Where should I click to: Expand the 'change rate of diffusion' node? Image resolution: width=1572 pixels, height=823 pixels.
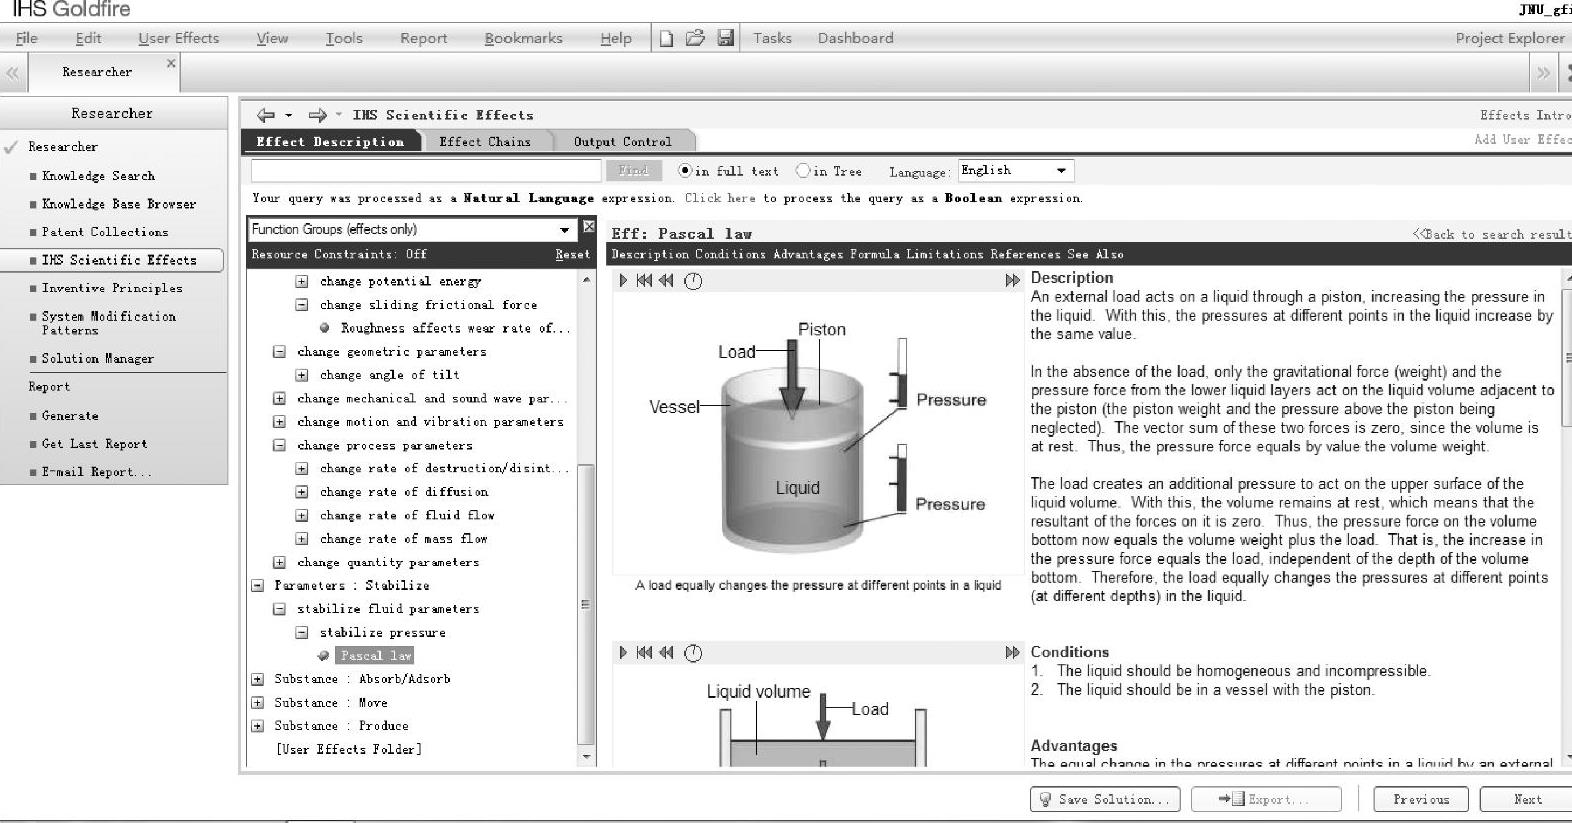click(301, 492)
